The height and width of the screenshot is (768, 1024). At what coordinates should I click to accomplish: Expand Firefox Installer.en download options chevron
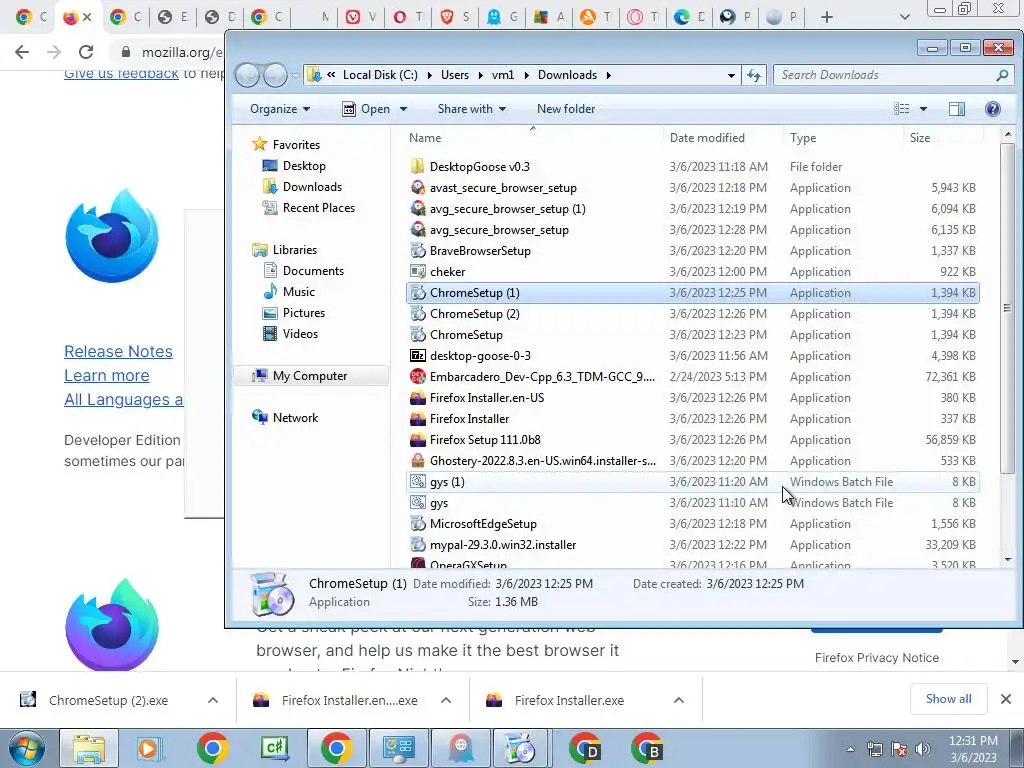tap(446, 700)
